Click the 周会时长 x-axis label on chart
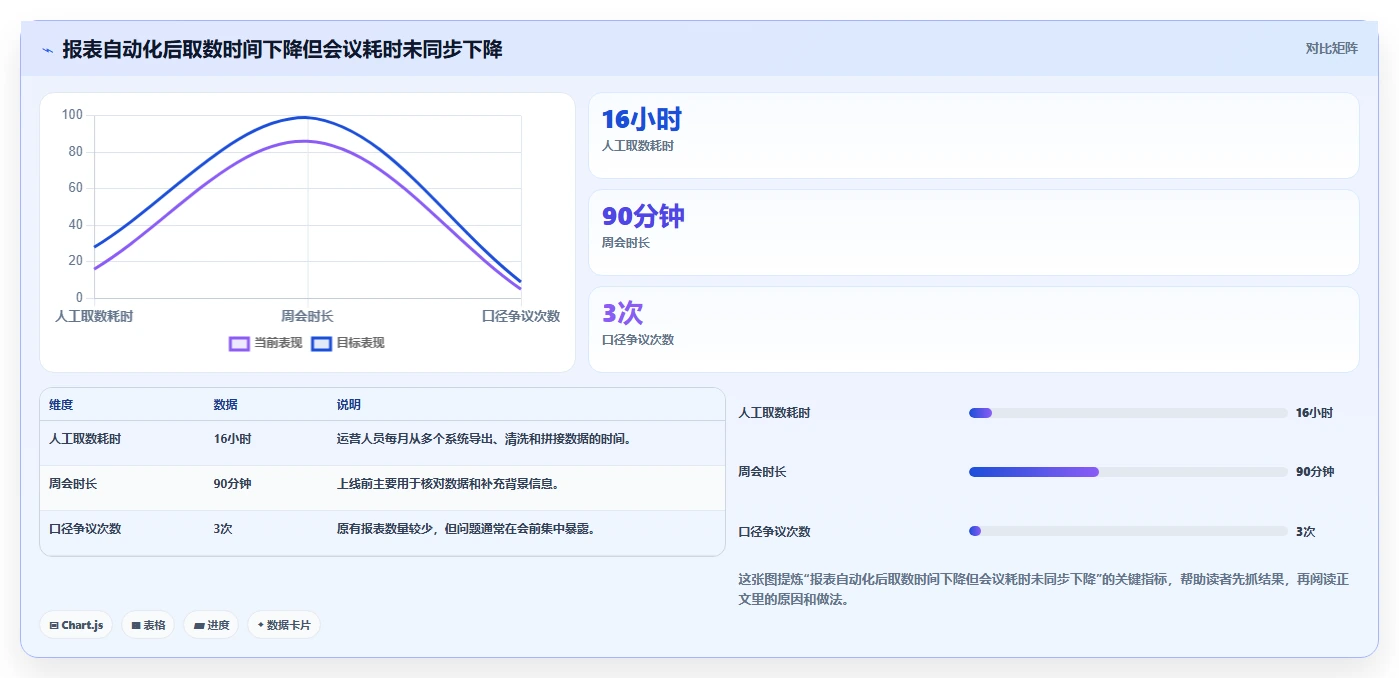 (307, 316)
